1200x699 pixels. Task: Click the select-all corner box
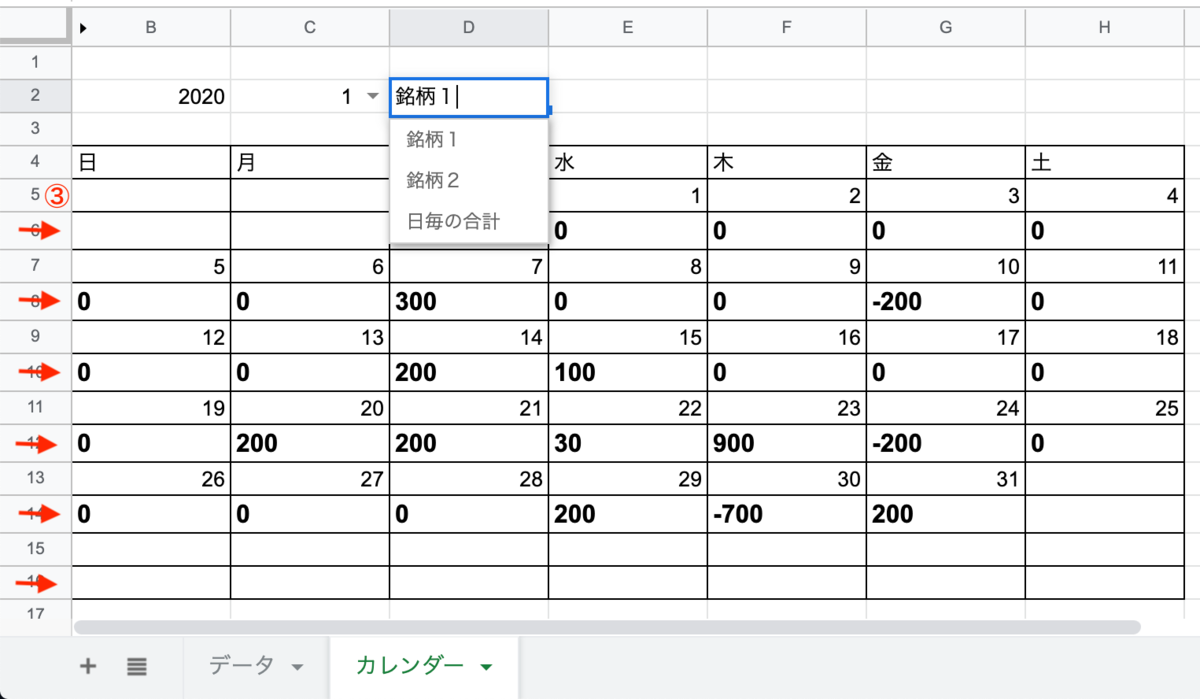tap(34, 28)
